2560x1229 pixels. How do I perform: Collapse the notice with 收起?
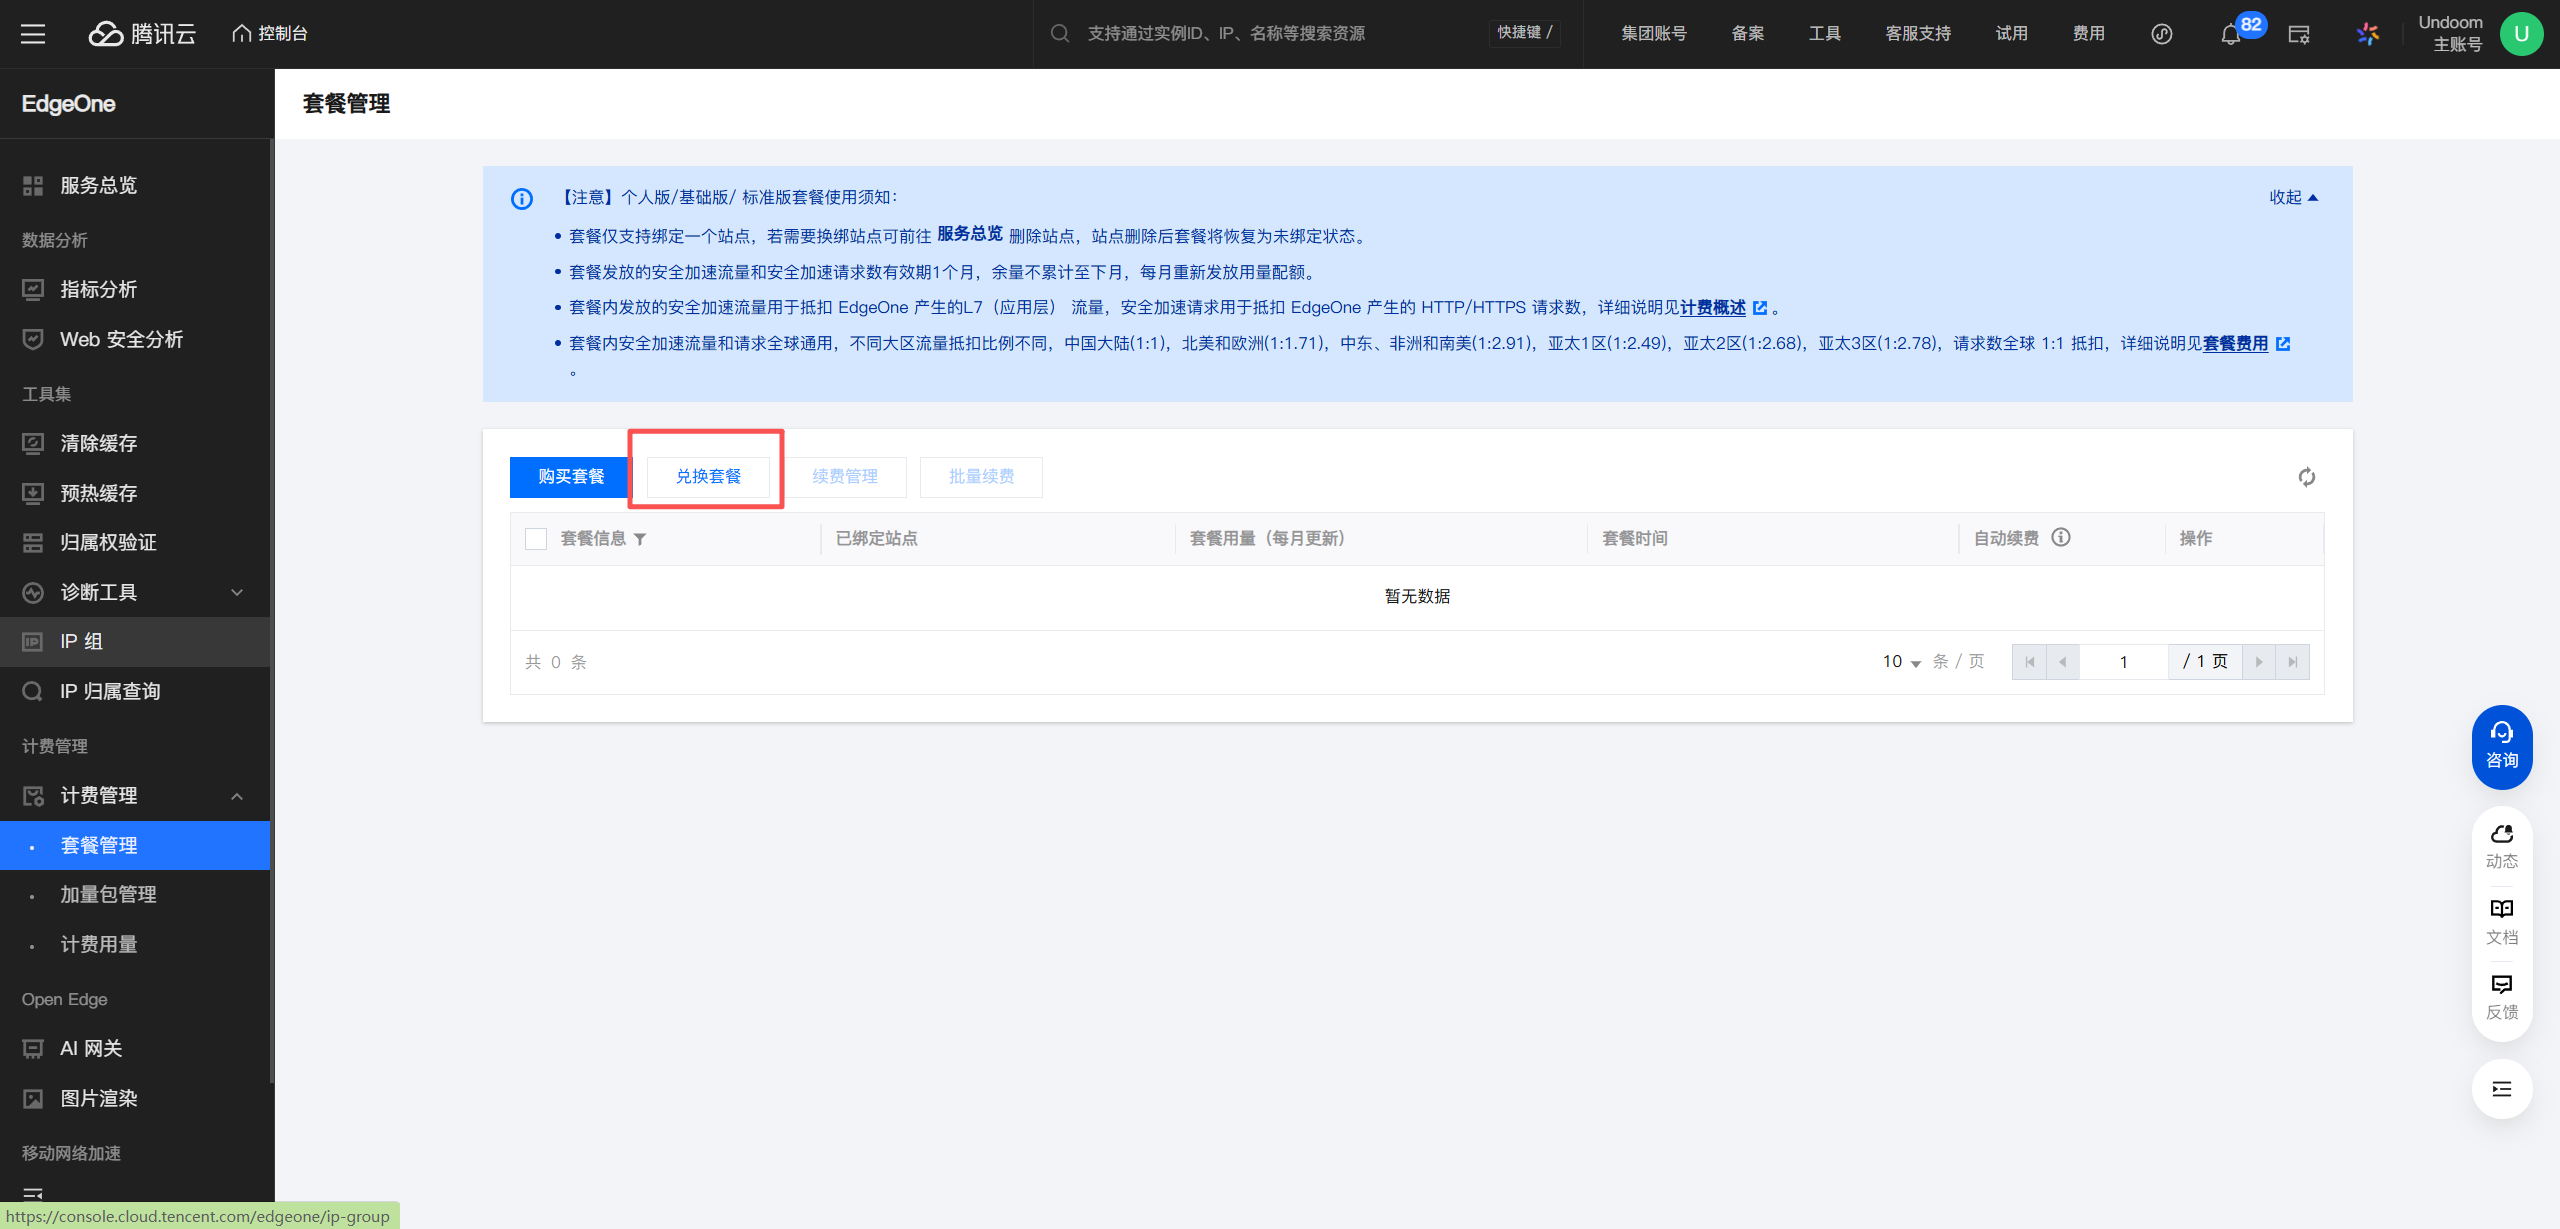pyautogui.click(x=2293, y=197)
